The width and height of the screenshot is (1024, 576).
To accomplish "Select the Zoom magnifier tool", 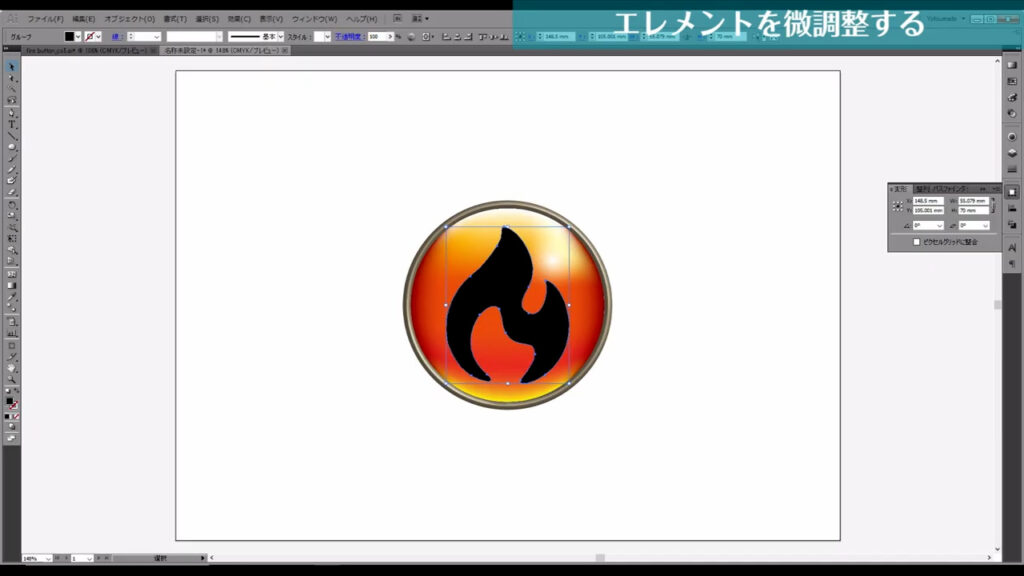I will 12,379.
